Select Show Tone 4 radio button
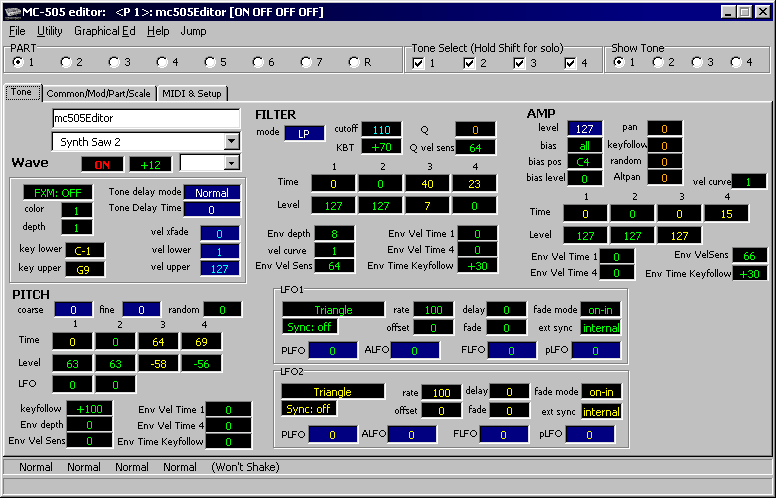This screenshot has height=498, width=776. coord(736,62)
